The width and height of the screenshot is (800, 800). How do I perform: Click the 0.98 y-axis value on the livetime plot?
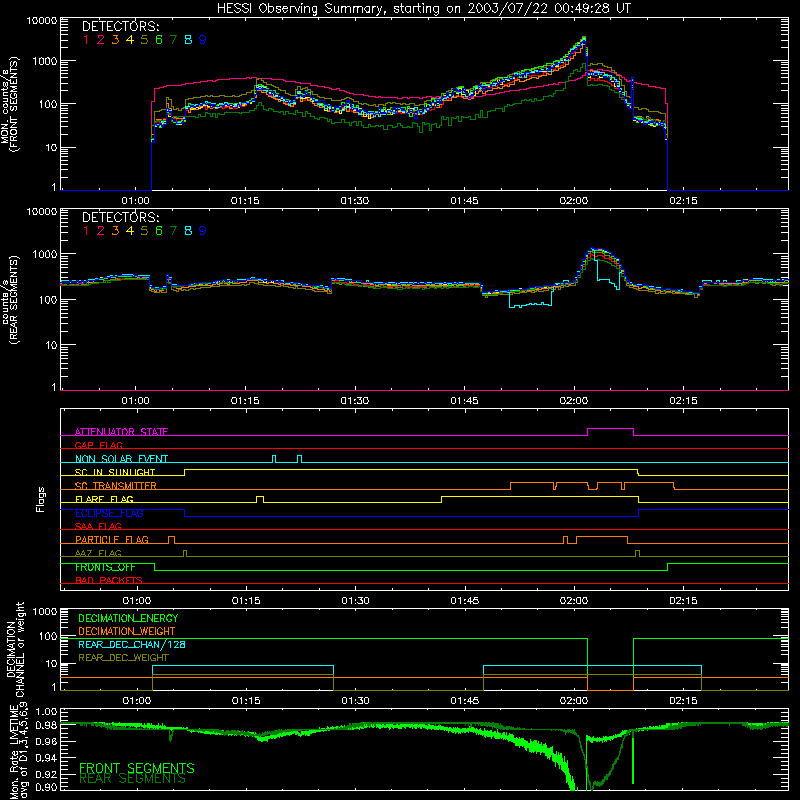click(46, 725)
